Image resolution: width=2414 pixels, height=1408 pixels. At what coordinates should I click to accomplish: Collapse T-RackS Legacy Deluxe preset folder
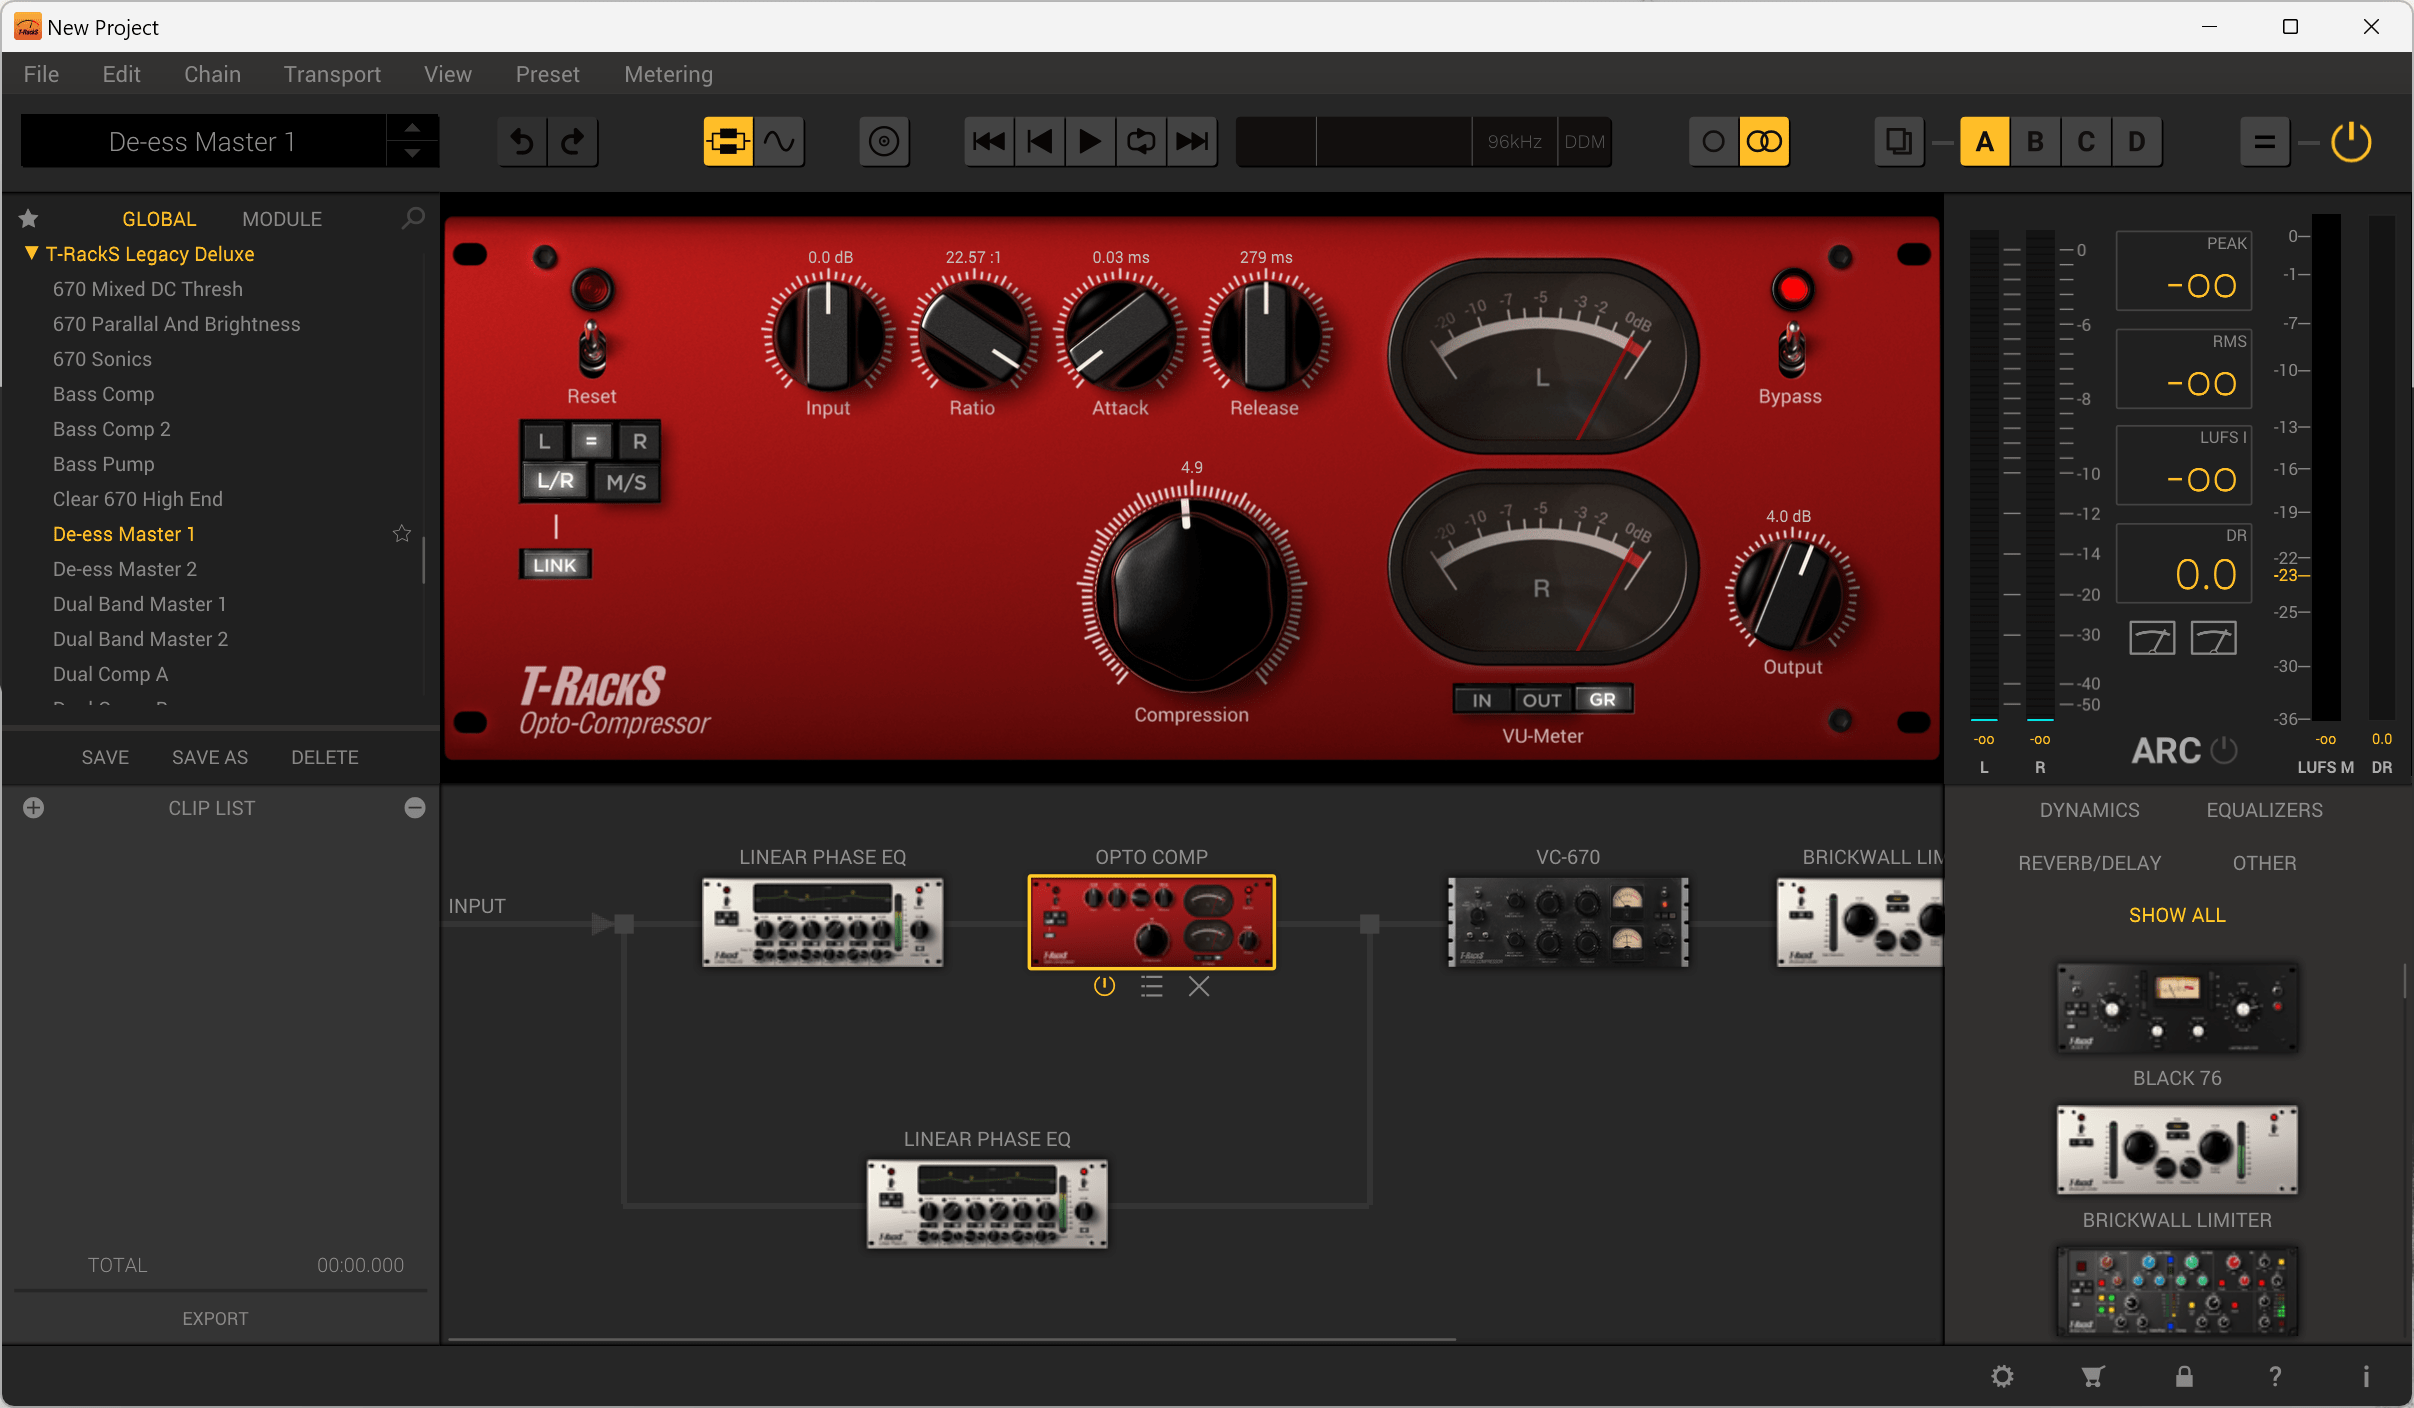tap(31, 254)
